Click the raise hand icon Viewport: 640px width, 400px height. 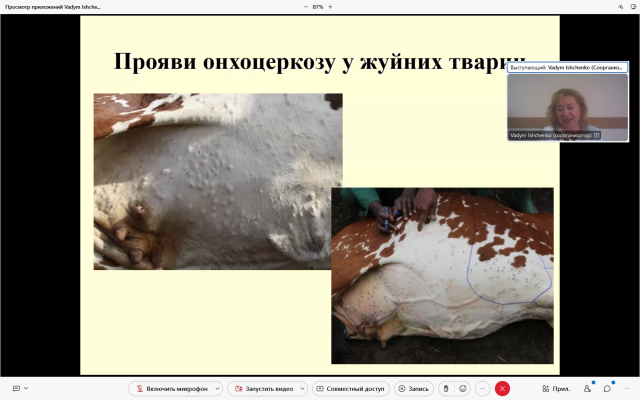pos(446,389)
